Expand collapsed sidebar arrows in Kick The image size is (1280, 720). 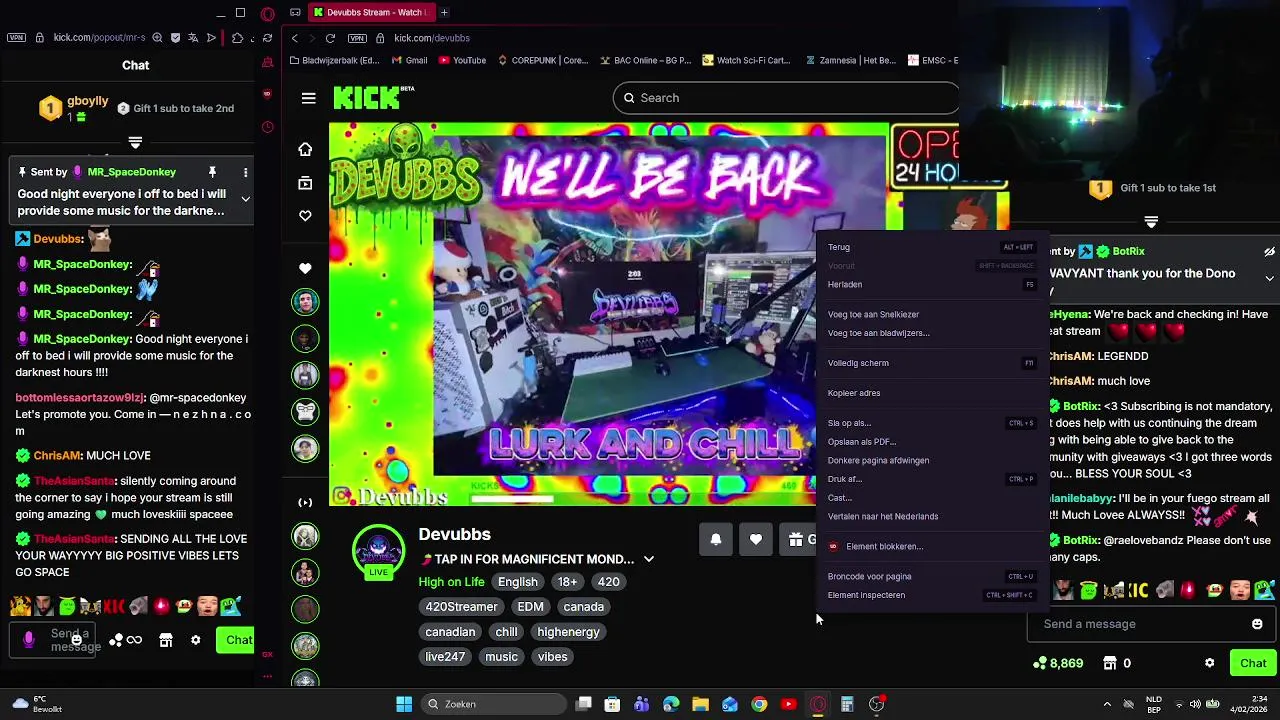pyautogui.click(x=305, y=502)
